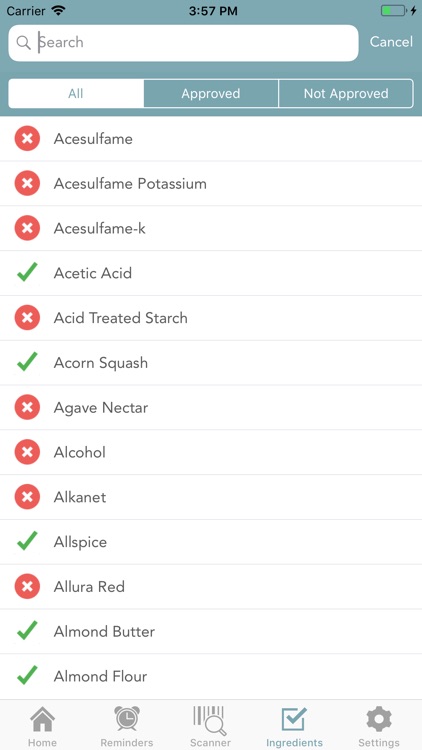Tap the Ingredients checklist icon
This screenshot has width=422, height=750.
[x=294, y=719]
